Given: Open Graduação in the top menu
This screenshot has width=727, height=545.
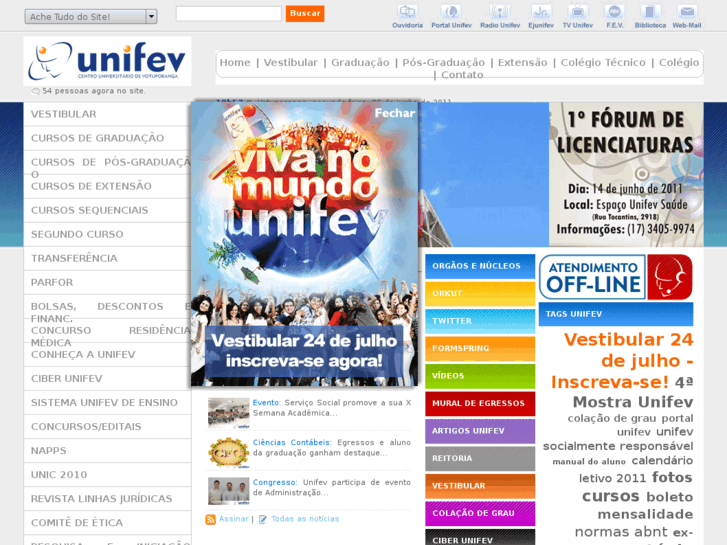Looking at the screenshot, I should point(360,63).
